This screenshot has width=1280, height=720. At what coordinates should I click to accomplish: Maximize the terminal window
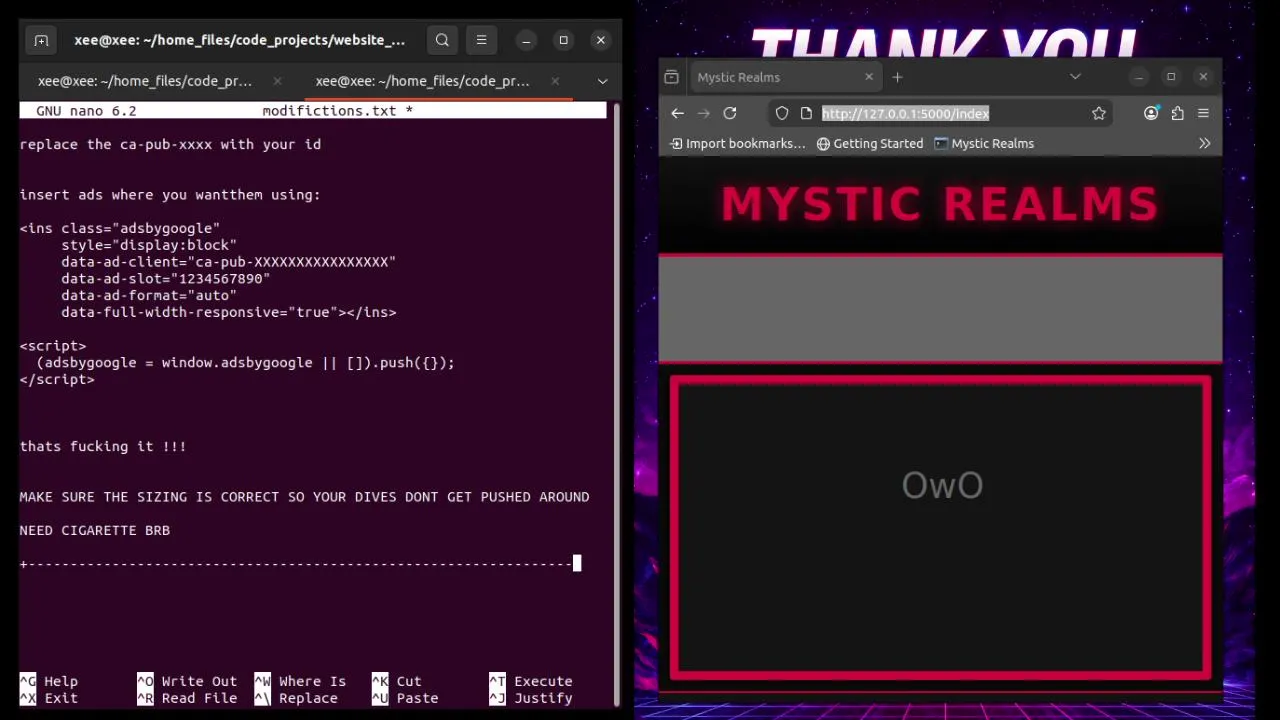[563, 40]
